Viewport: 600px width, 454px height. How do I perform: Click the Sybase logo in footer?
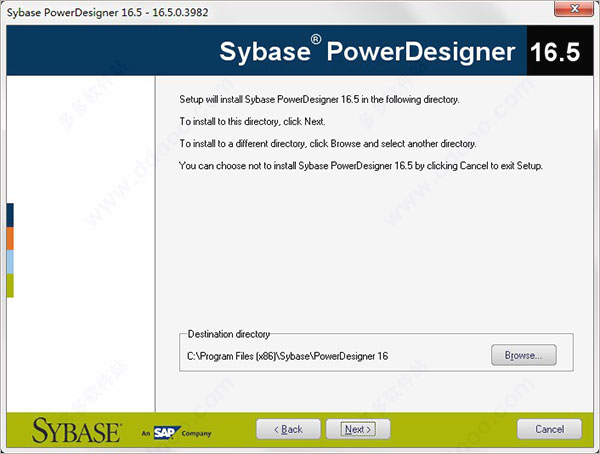(x=77, y=431)
